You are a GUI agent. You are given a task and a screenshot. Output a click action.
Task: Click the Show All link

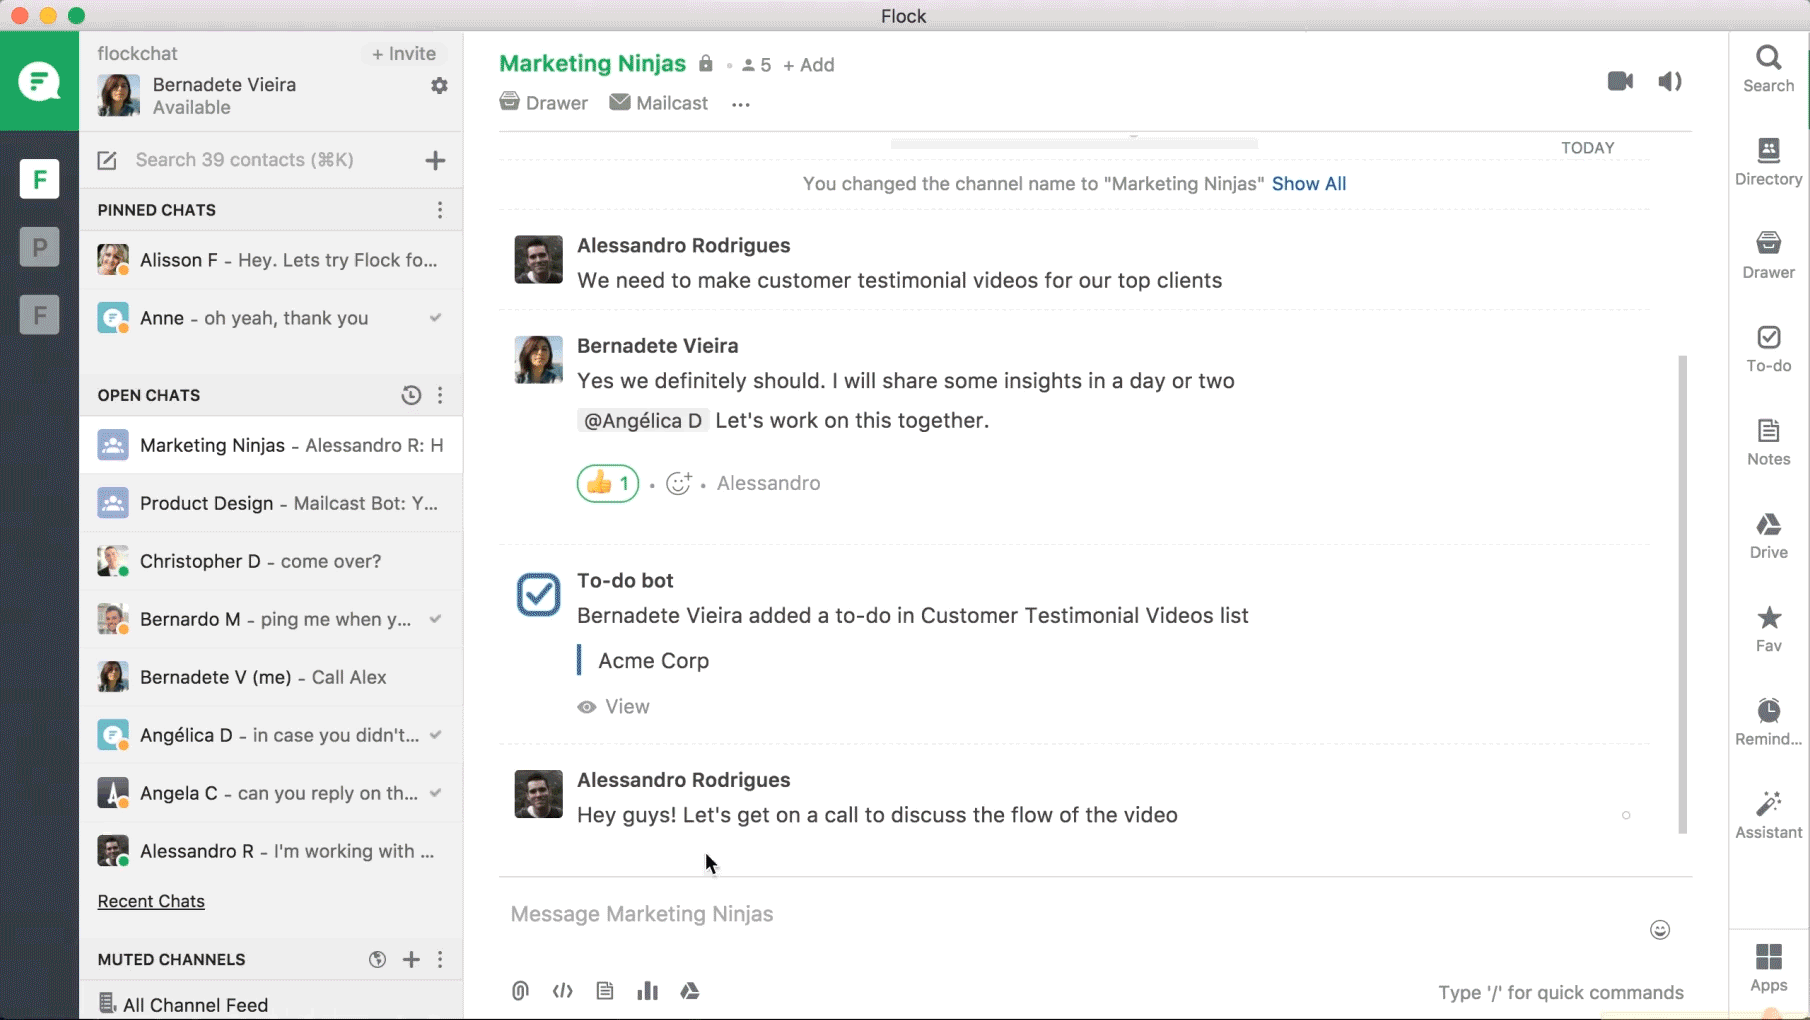pyautogui.click(x=1308, y=184)
